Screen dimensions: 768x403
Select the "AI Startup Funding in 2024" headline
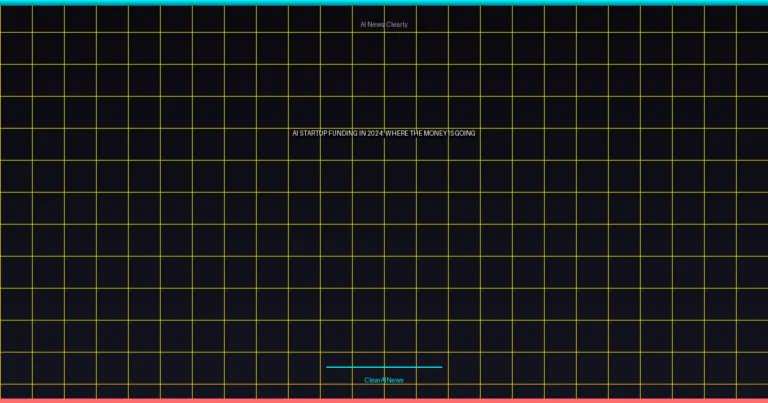coord(384,133)
